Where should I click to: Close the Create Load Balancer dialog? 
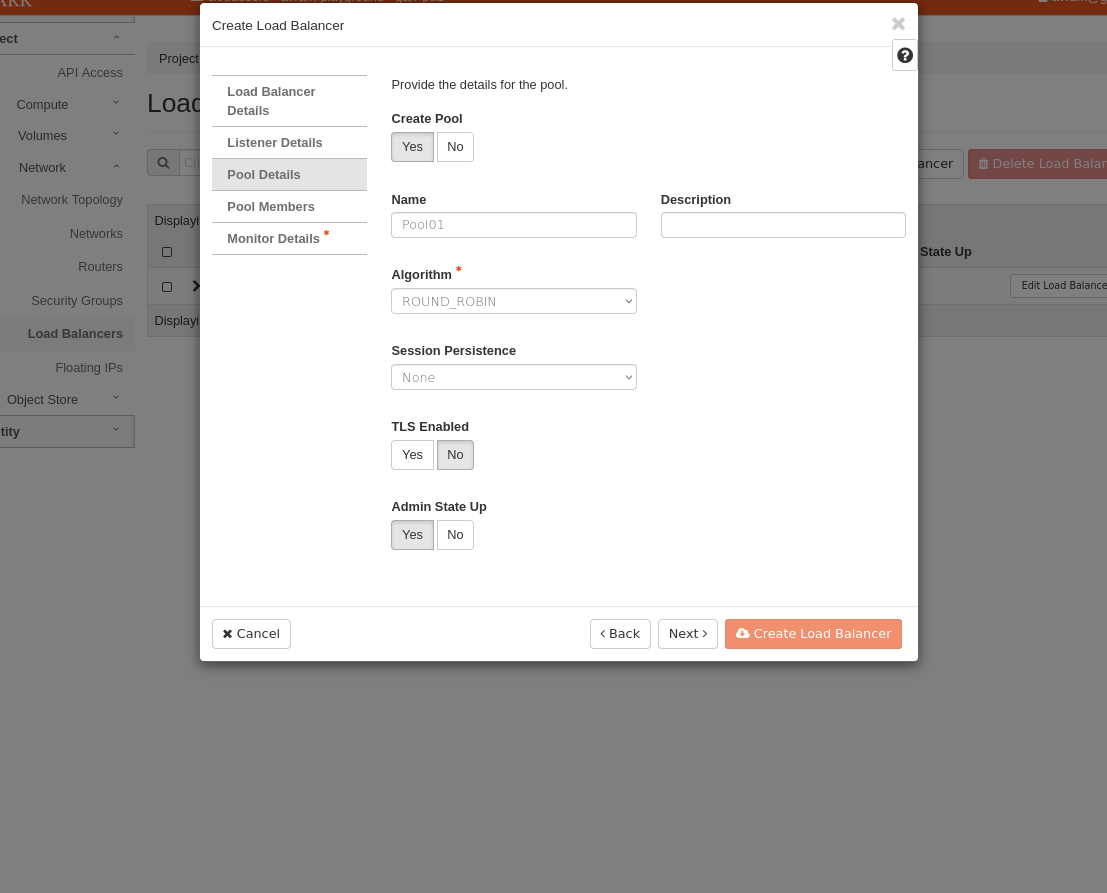(898, 24)
